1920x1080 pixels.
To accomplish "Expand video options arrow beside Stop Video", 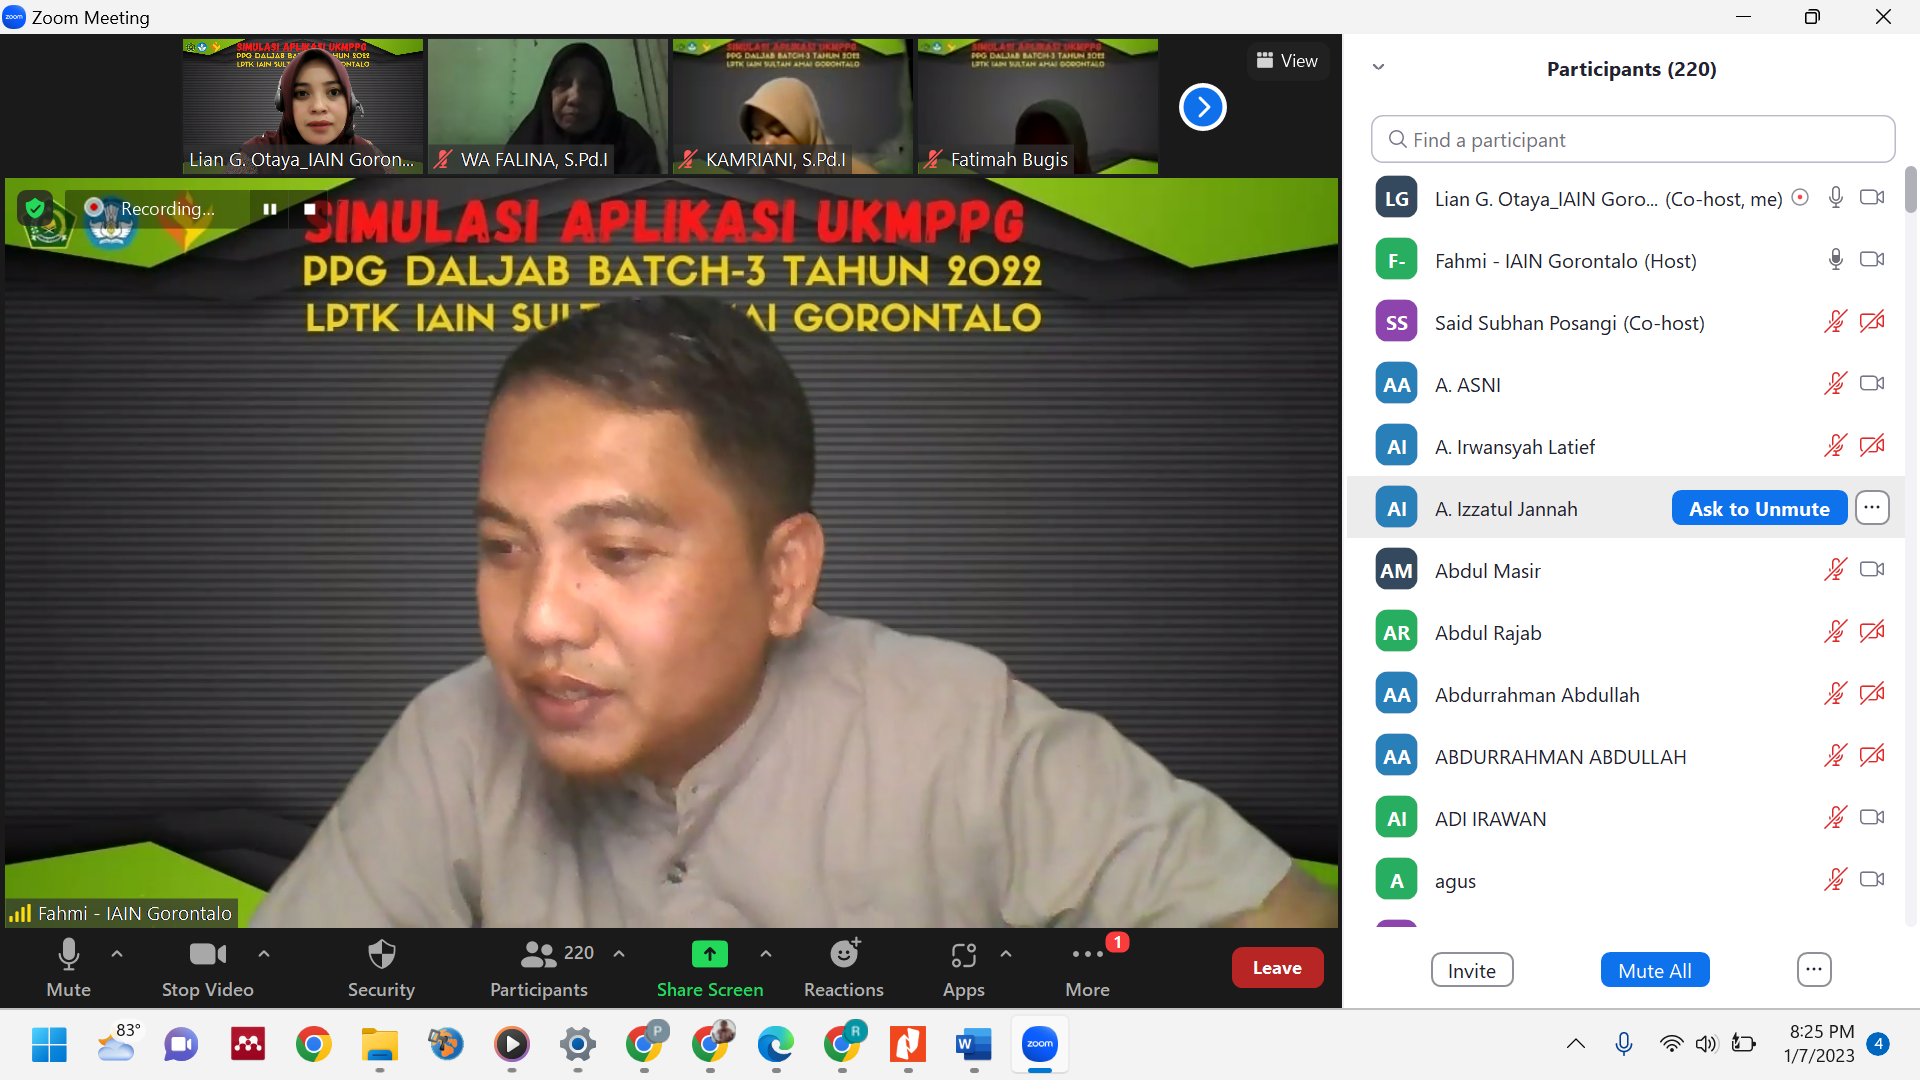I will tap(264, 954).
